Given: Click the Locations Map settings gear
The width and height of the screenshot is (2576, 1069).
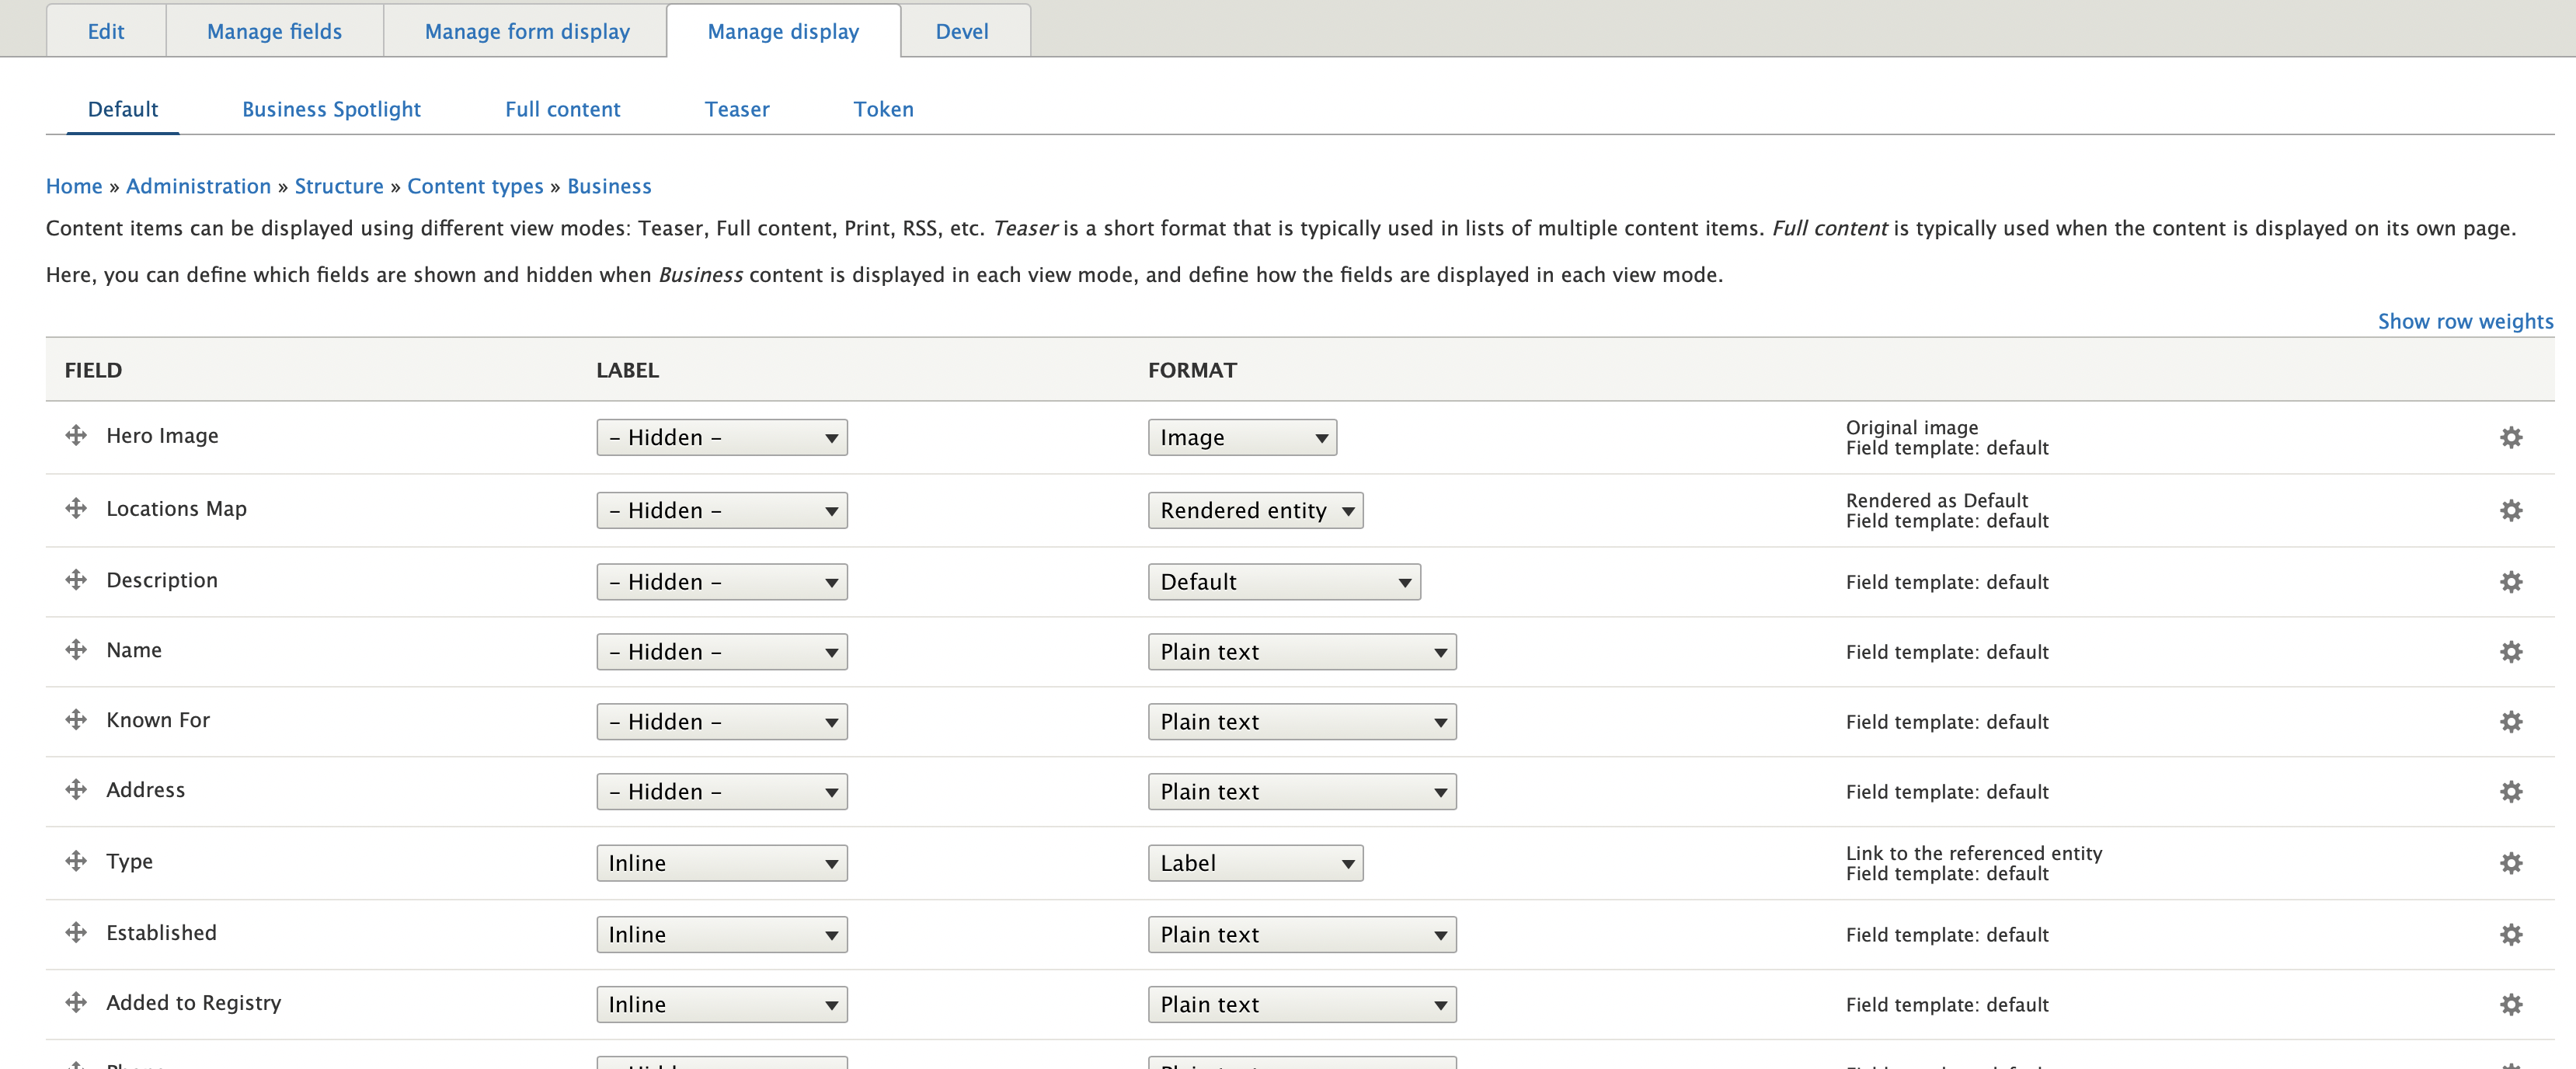Looking at the screenshot, I should click(2510, 510).
